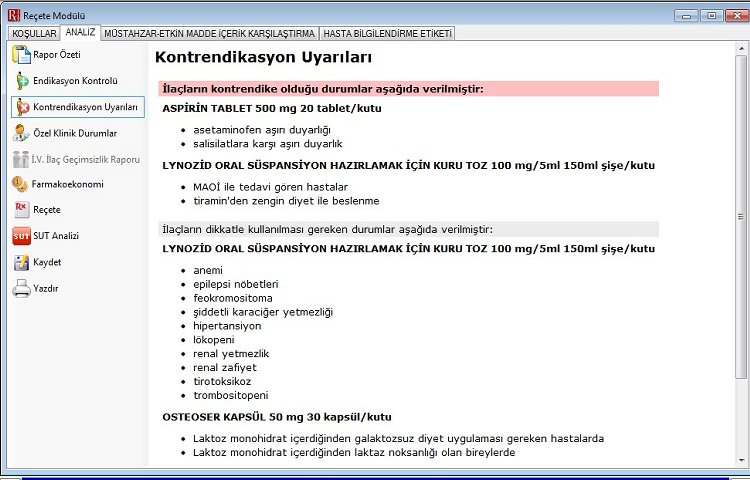This screenshot has height=480, width=750.
Task: Click the scrollbar up arrow
Action: click(741, 49)
